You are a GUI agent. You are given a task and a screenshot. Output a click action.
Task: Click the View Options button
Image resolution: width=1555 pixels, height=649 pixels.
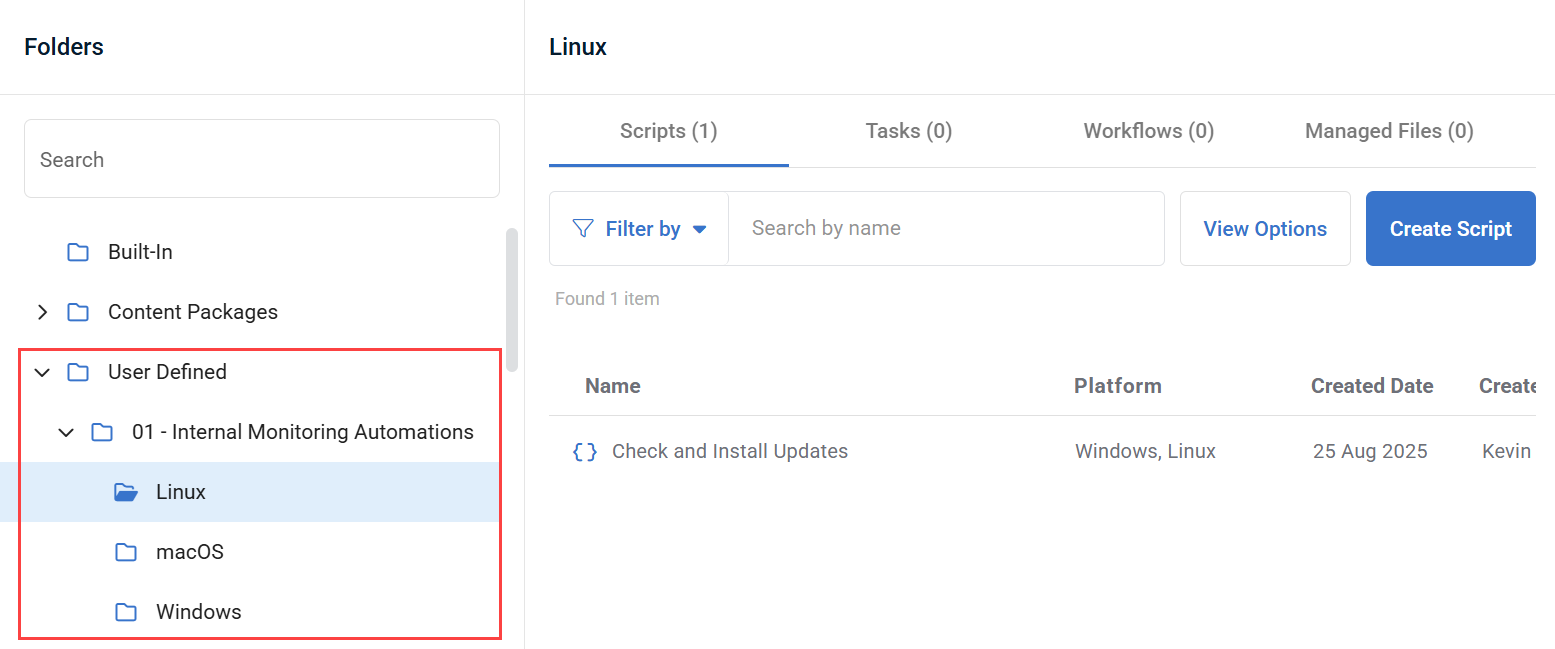coord(1265,229)
